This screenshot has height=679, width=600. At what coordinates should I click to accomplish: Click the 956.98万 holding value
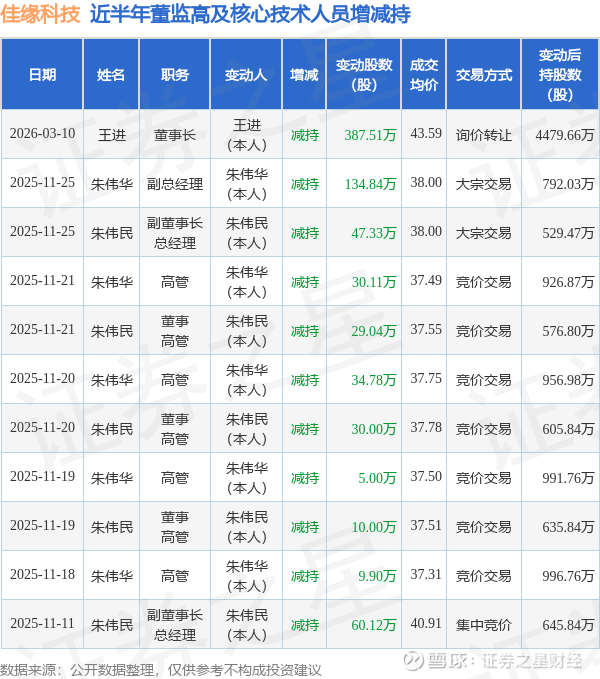(568, 380)
